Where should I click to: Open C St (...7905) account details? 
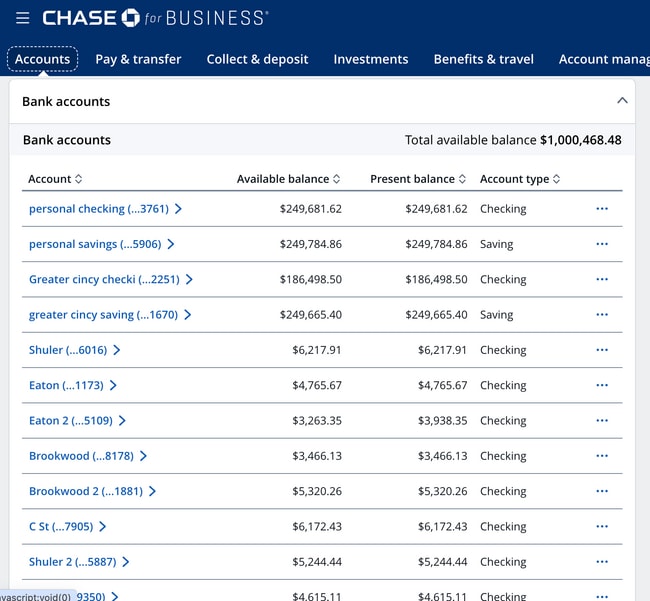tap(68, 526)
